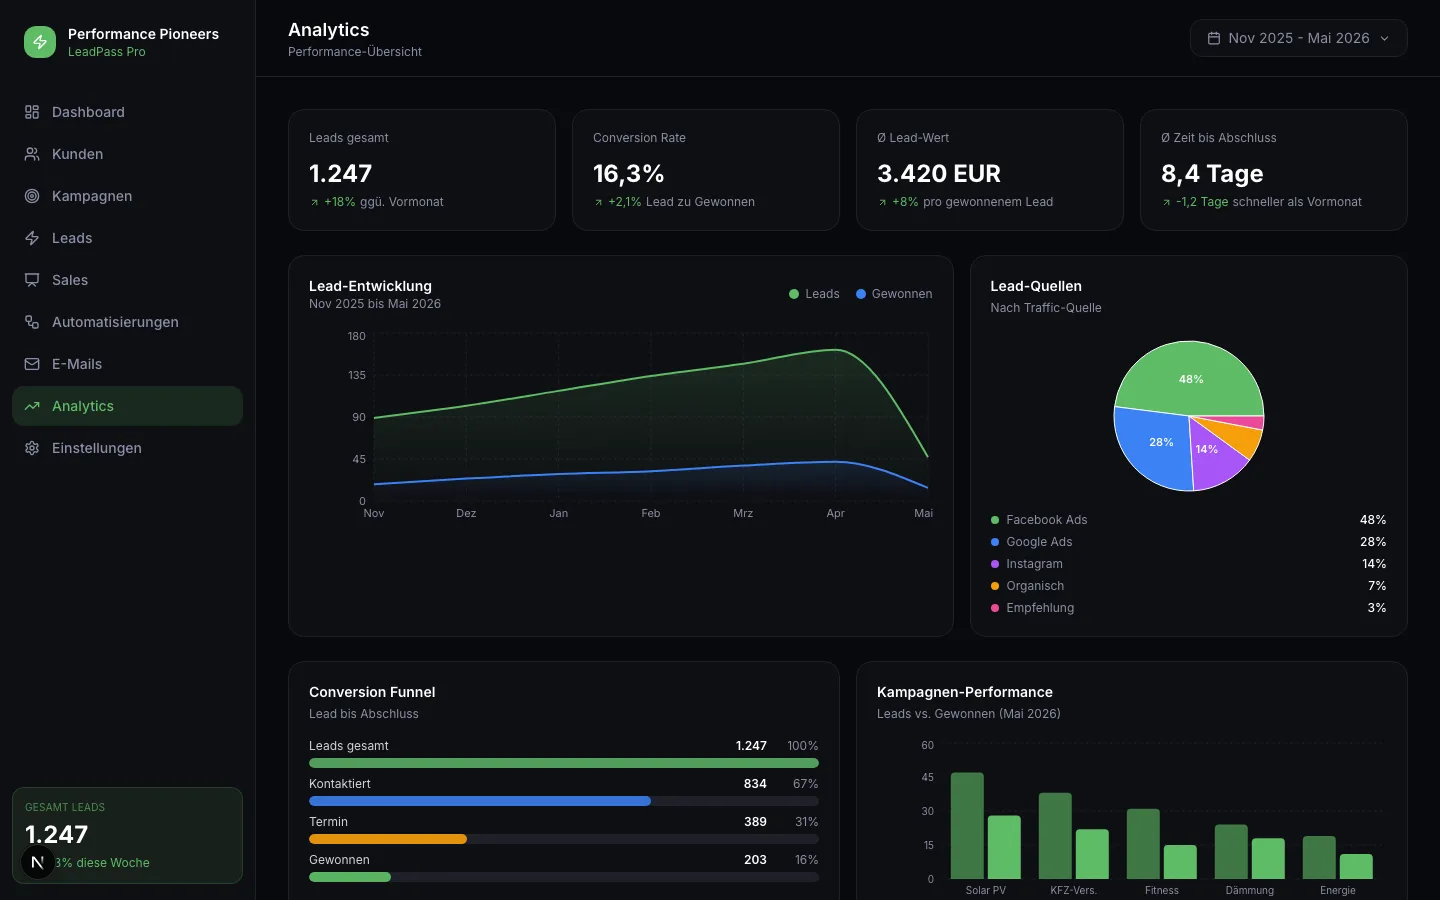Go to Kunden in the sidebar
Screen dimensions: 1440x900
tap(127, 154)
